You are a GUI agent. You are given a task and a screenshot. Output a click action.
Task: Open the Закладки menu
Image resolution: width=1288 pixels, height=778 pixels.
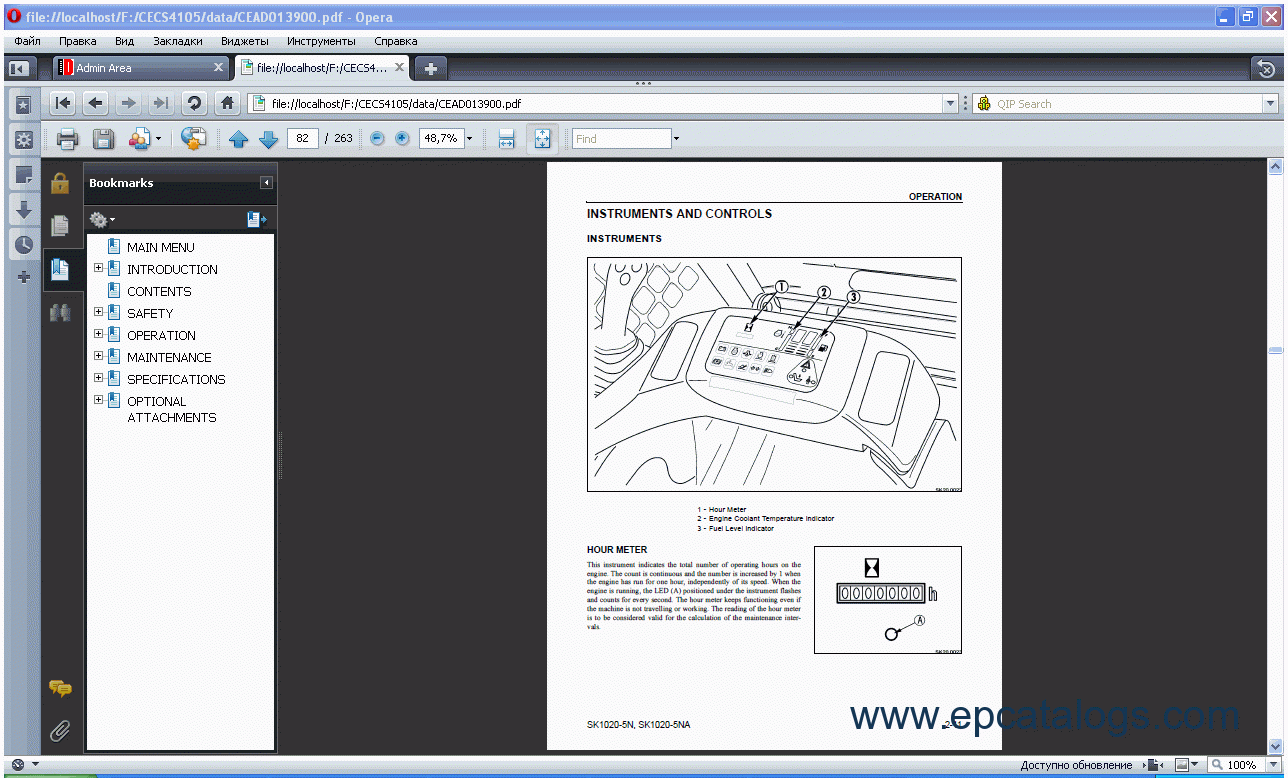pyautogui.click(x=177, y=41)
